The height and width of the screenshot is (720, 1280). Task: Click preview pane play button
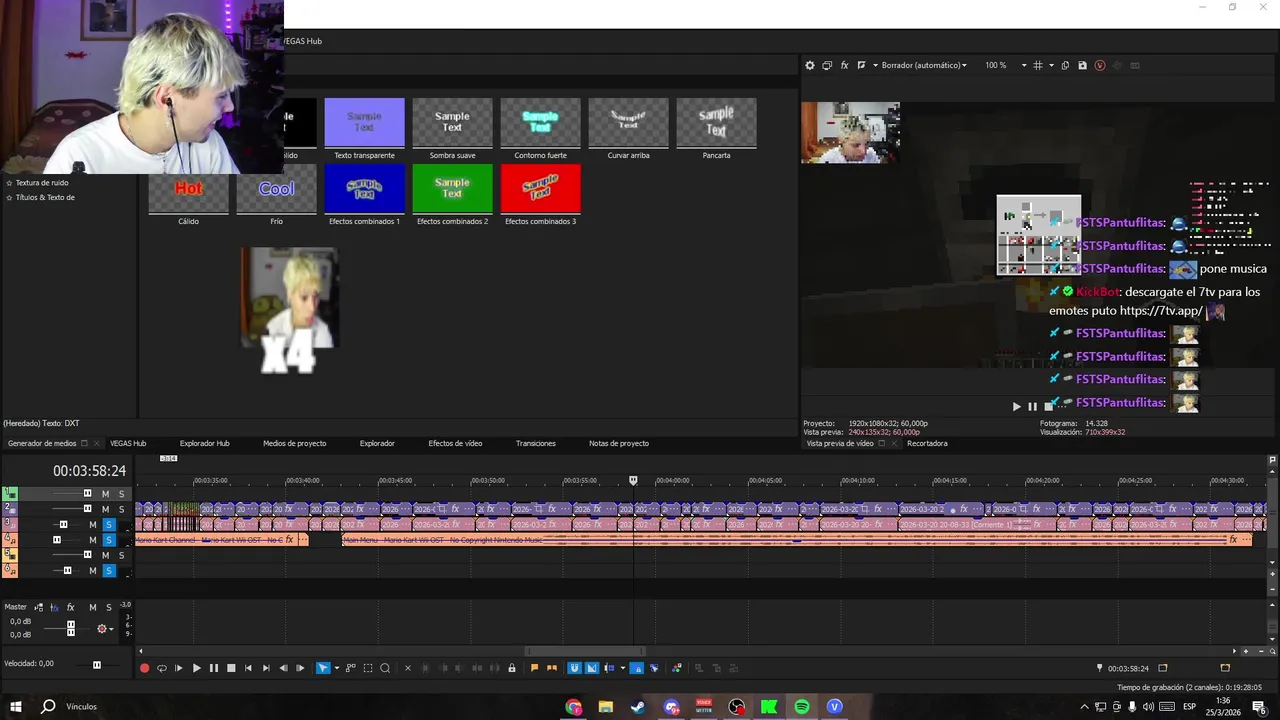pyautogui.click(x=1016, y=406)
